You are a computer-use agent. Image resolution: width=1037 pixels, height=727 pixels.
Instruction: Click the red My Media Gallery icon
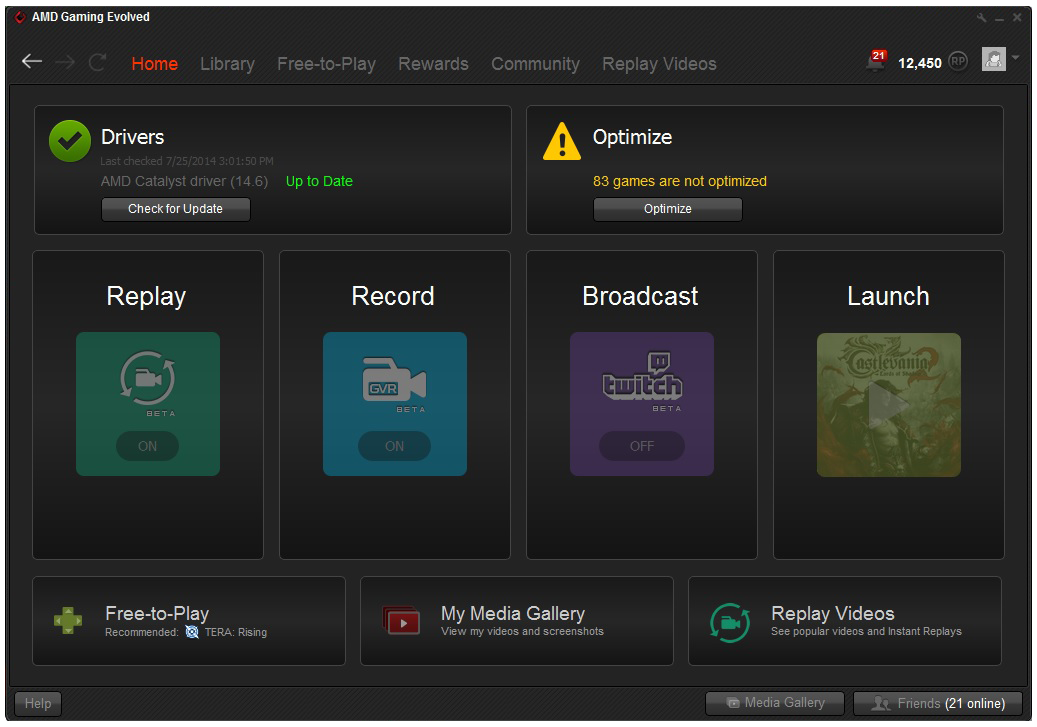click(401, 620)
